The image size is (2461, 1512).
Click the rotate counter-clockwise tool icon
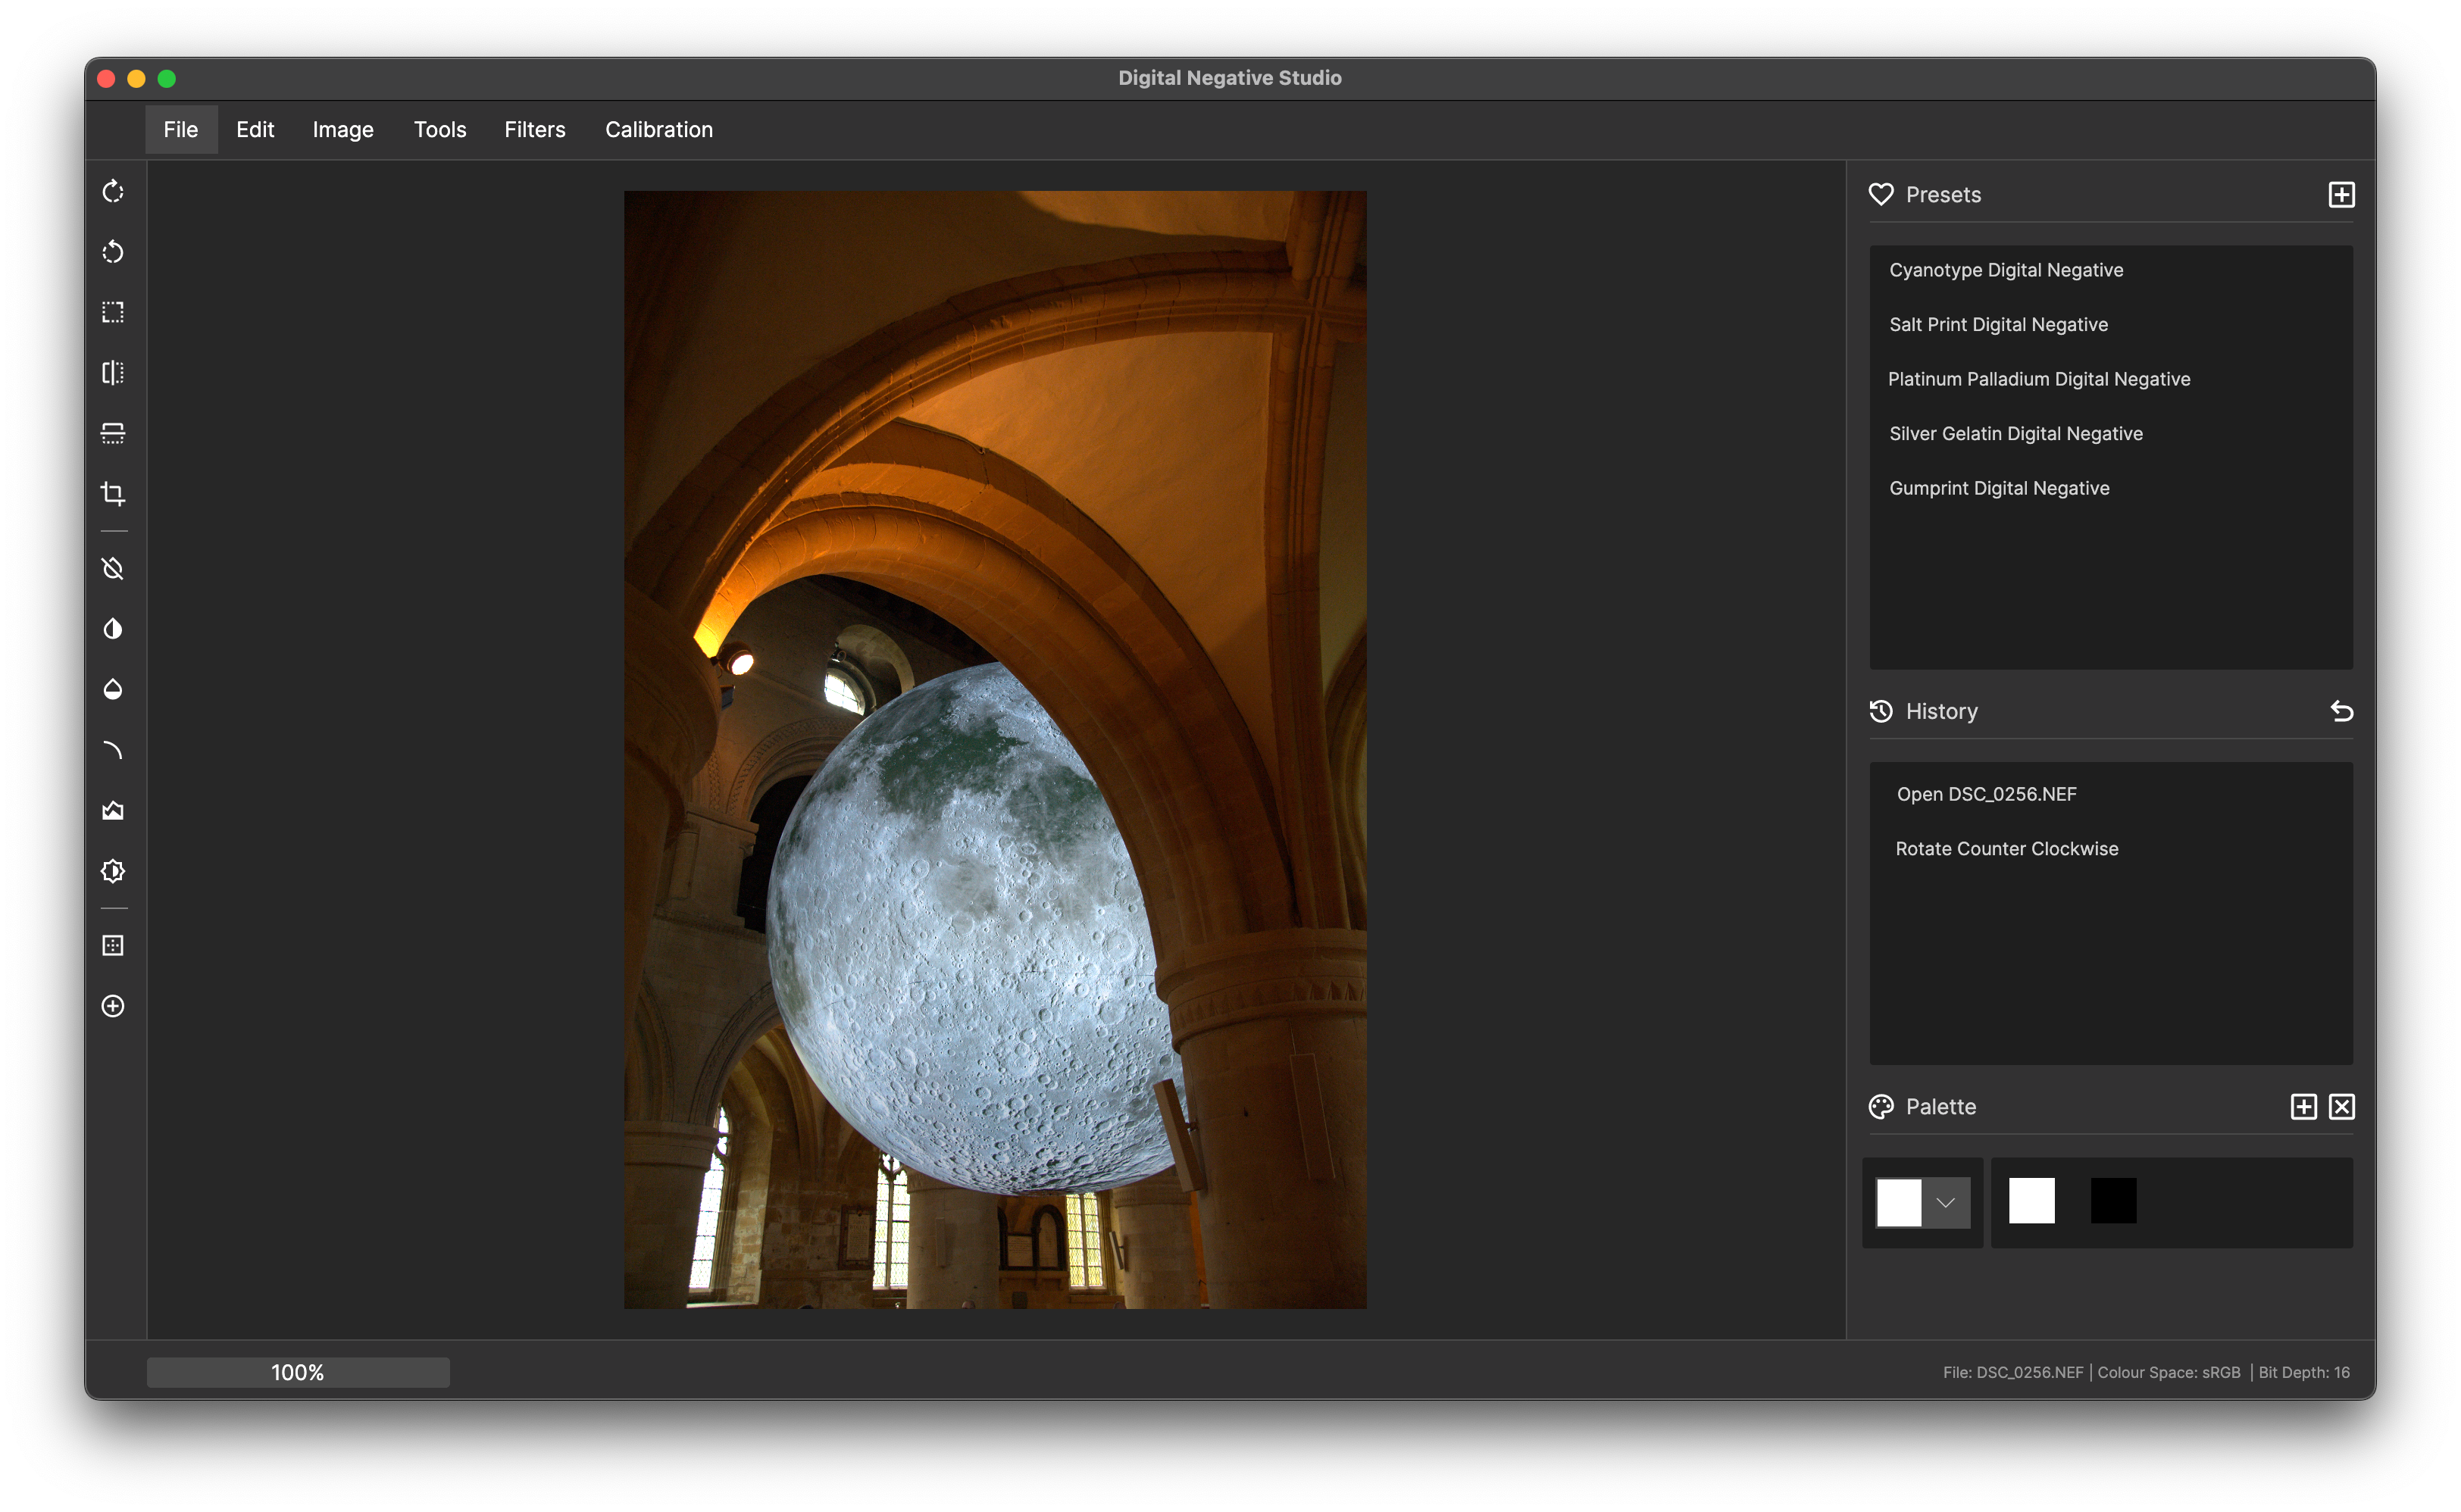(113, 251)
